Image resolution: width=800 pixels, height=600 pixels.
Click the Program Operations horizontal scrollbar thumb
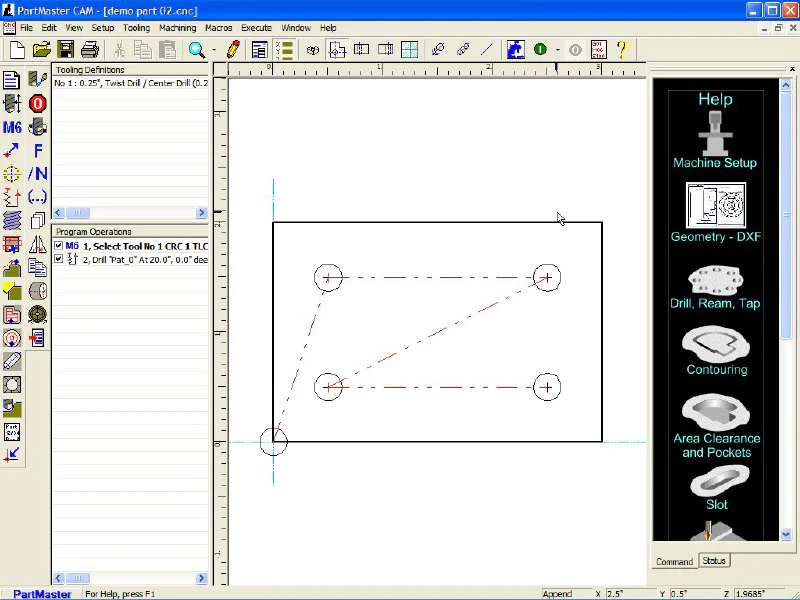(78, 578)
